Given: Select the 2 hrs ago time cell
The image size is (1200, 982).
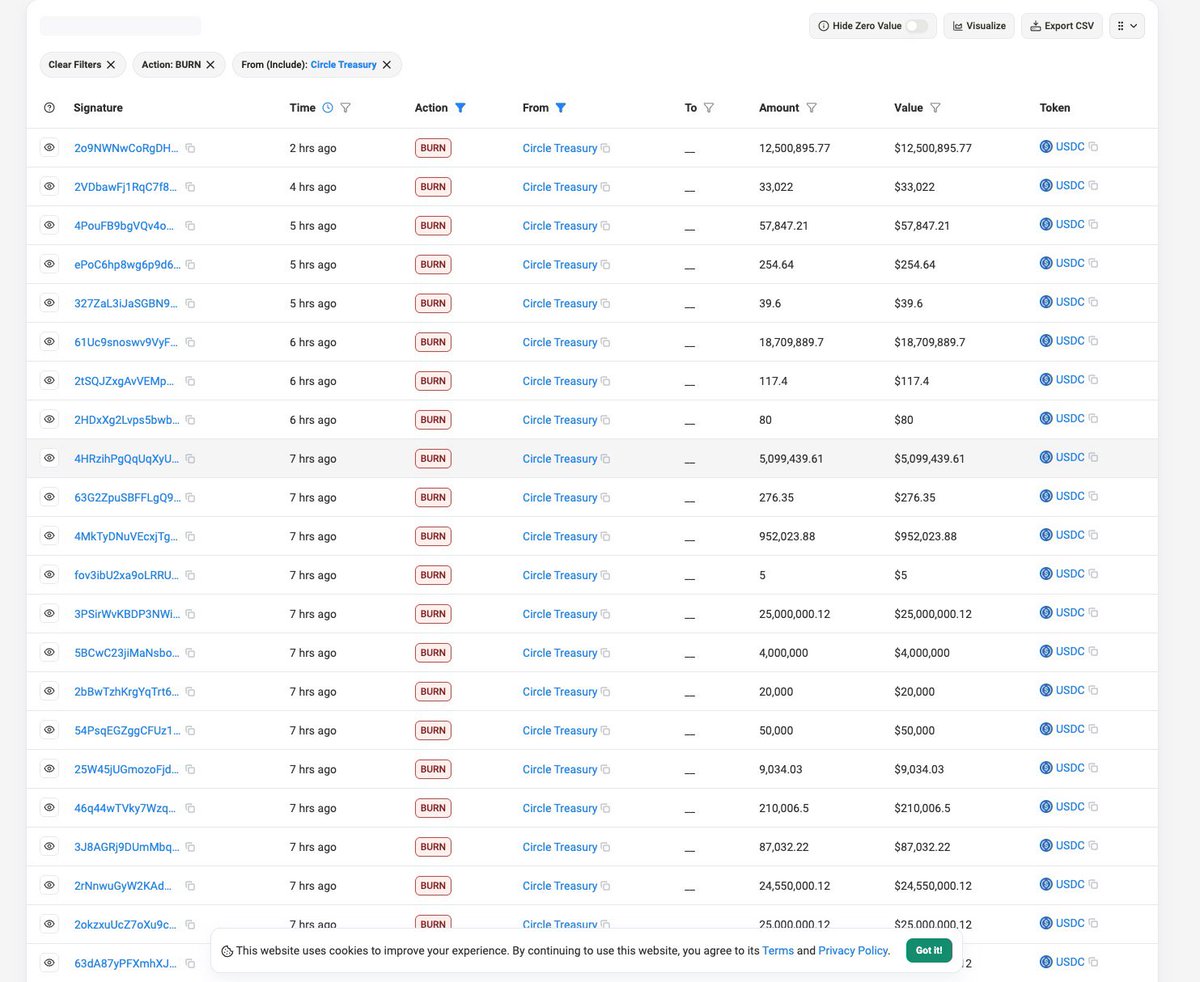Looking at the screenshot, I should [x=313, y=148].
